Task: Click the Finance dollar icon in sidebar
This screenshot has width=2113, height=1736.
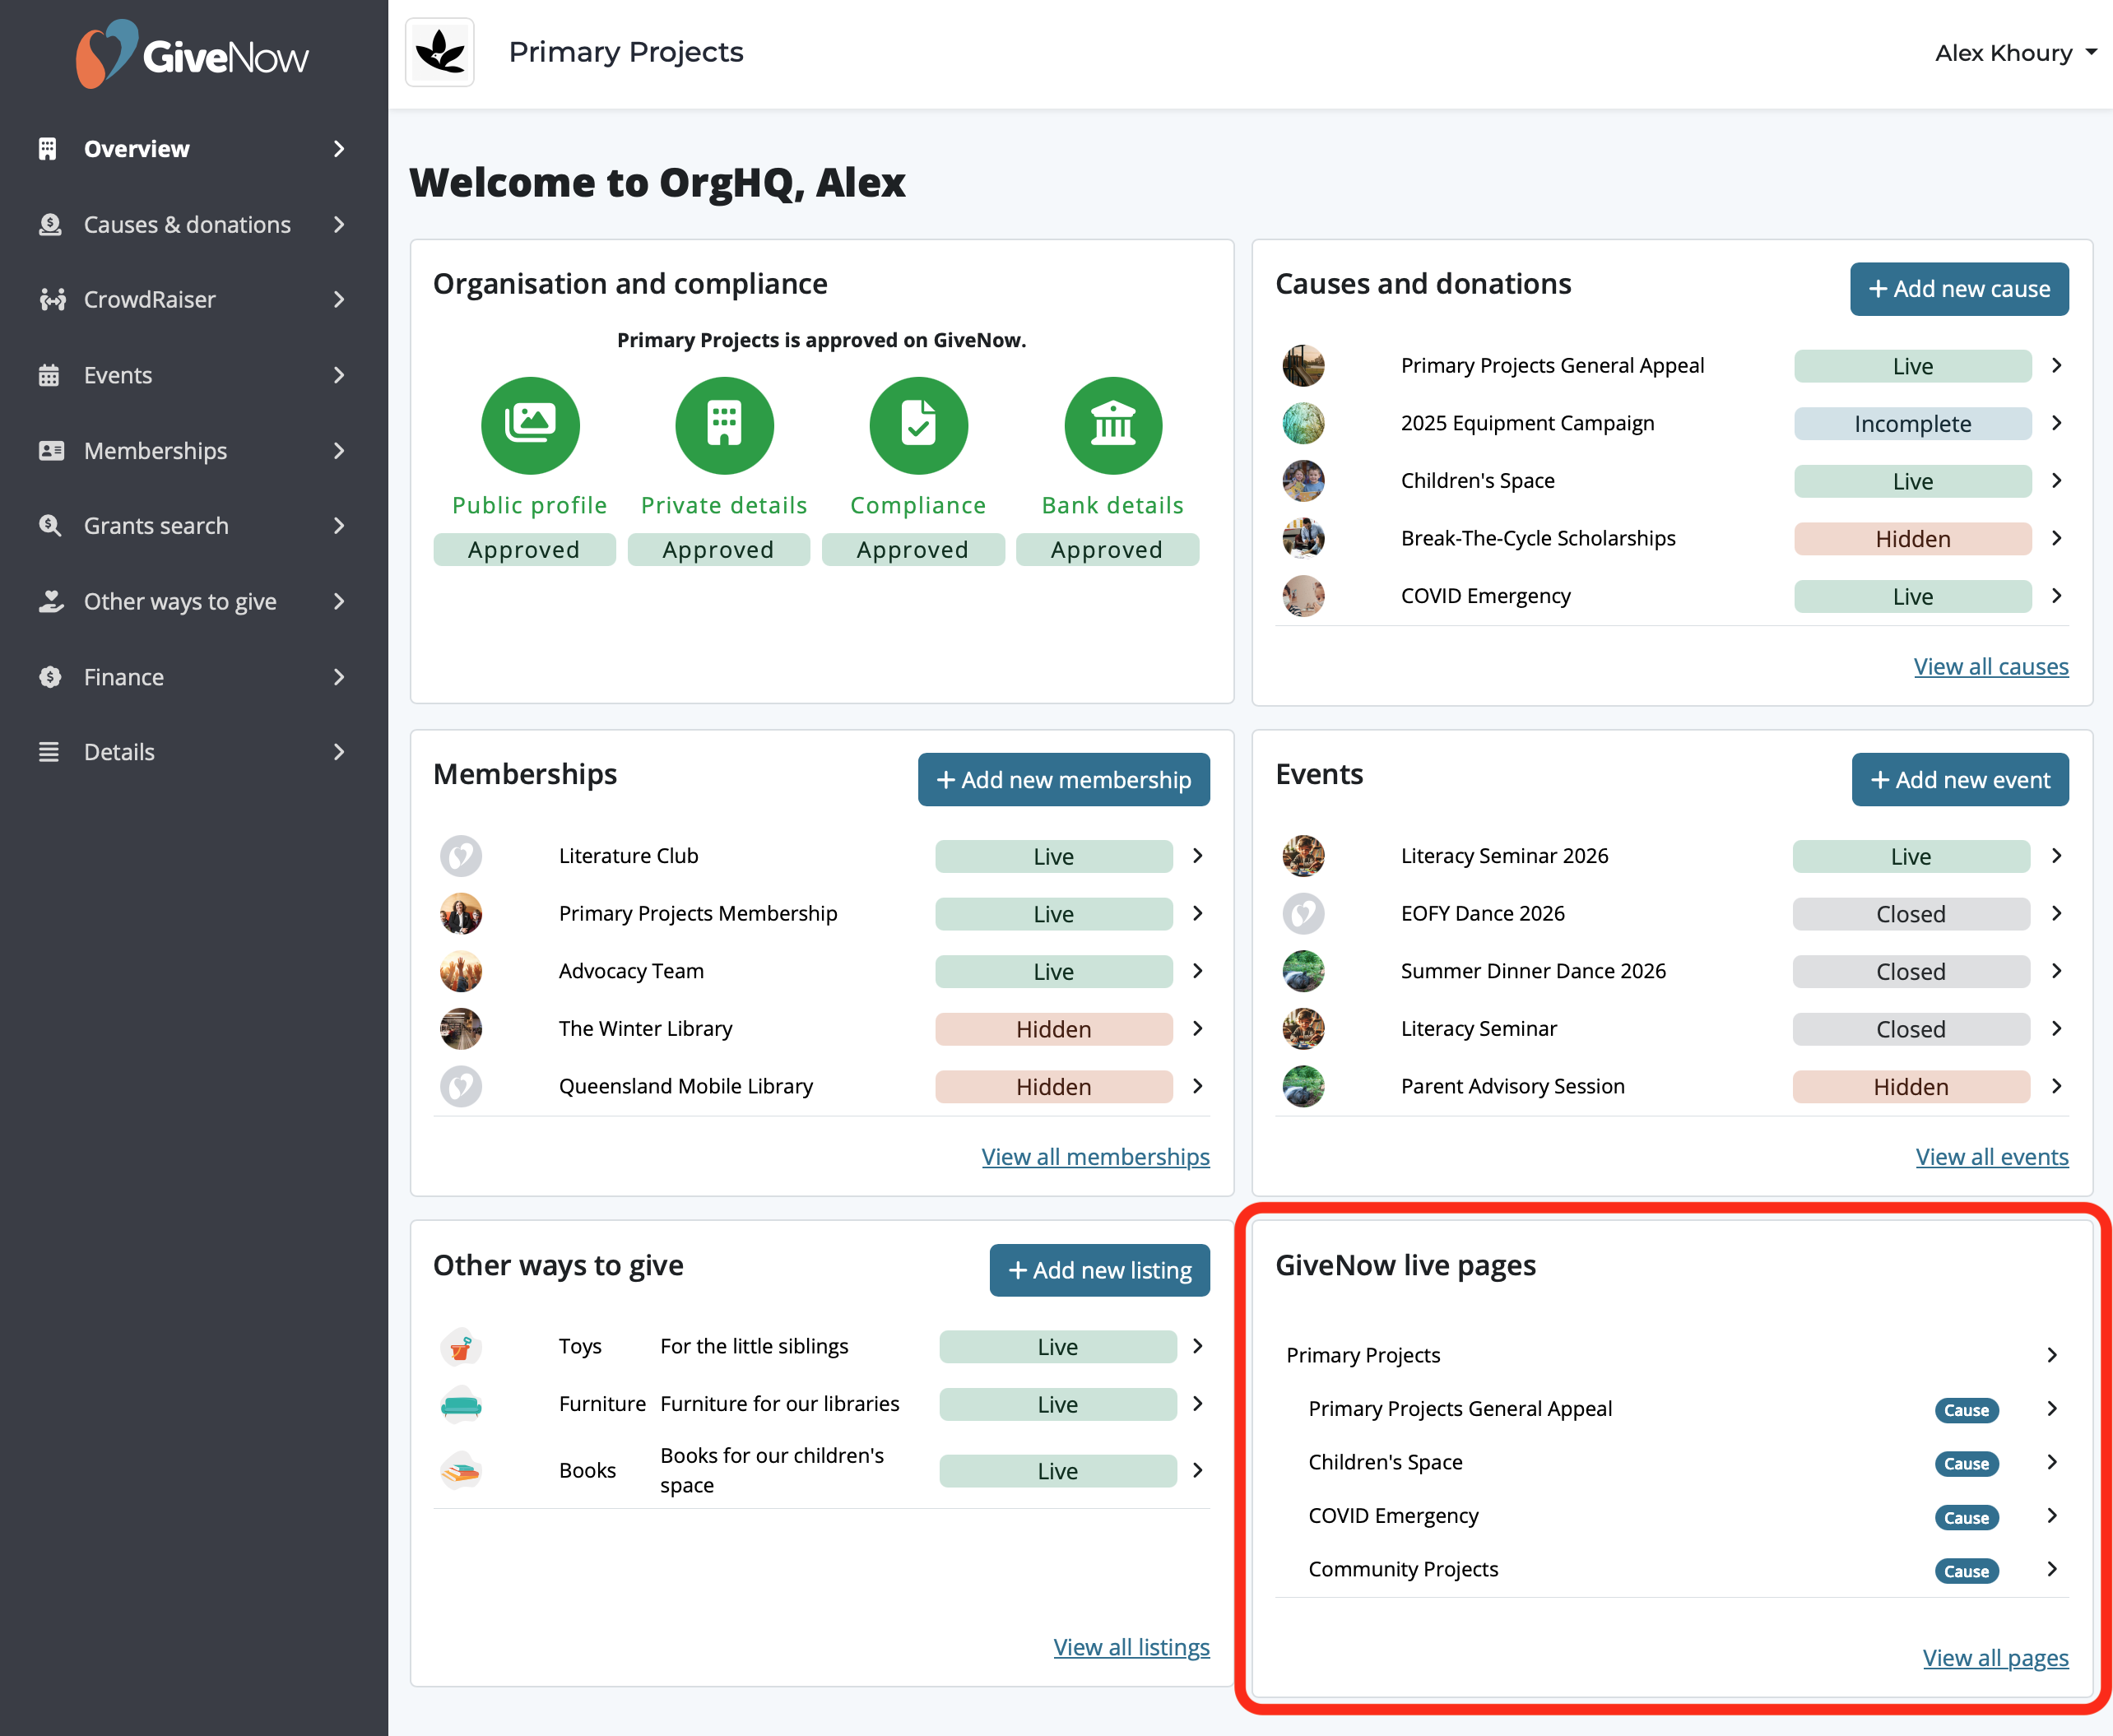Action: pos(50,677)
